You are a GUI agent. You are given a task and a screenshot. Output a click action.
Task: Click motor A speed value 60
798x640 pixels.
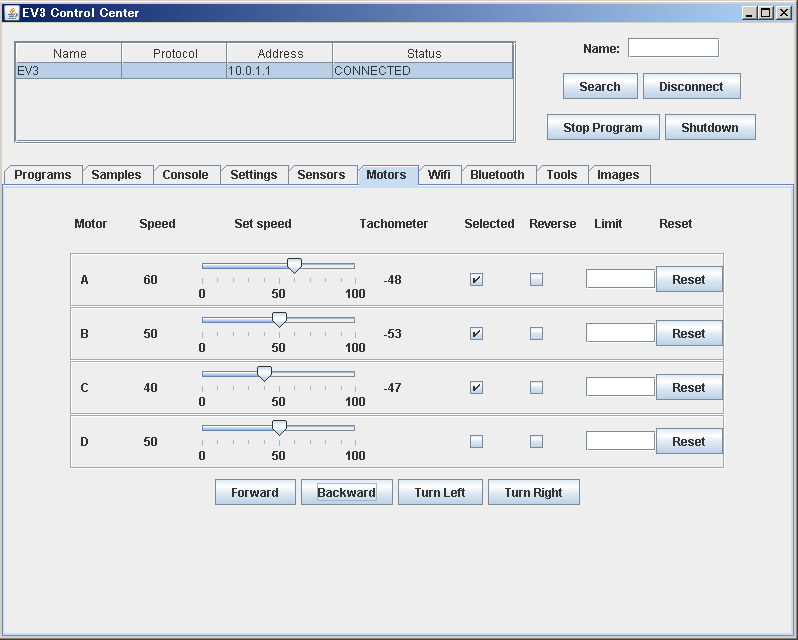150,279
